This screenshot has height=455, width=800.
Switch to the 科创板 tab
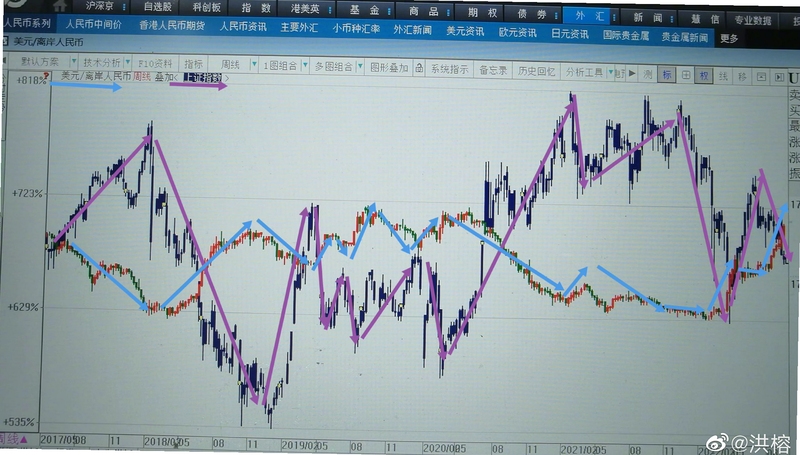point(207,7)
